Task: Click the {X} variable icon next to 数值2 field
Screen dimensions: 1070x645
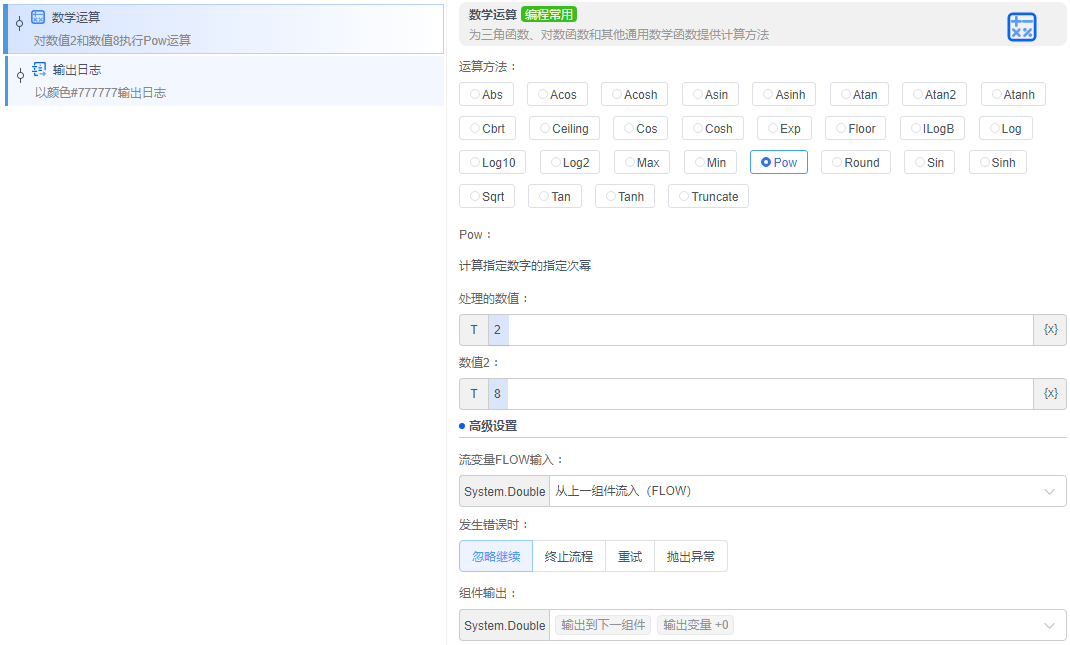Action: tap(1050, 393)
